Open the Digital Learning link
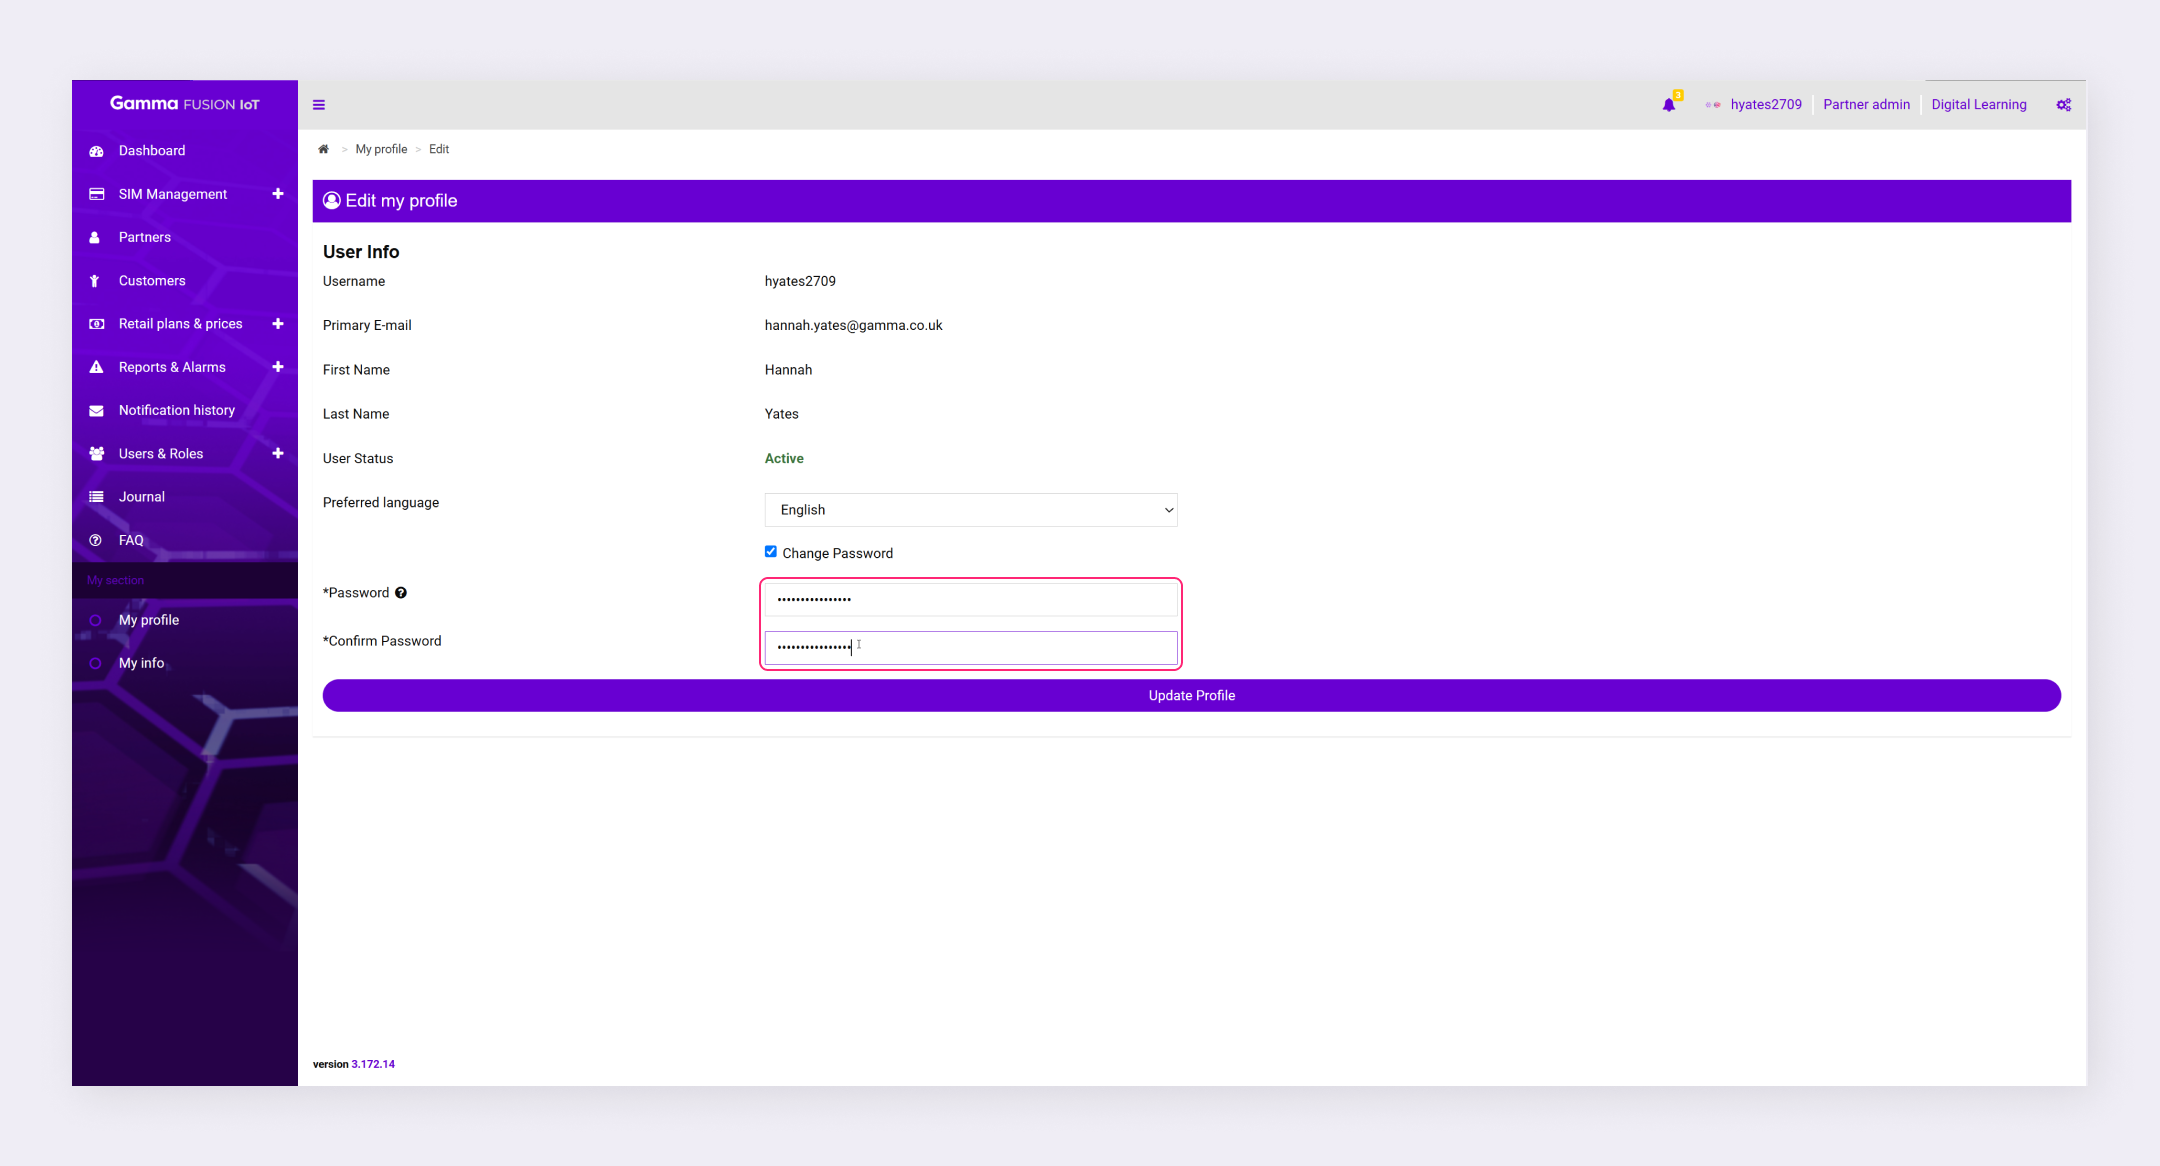2160x1166 pixels. click(1978, 105)
